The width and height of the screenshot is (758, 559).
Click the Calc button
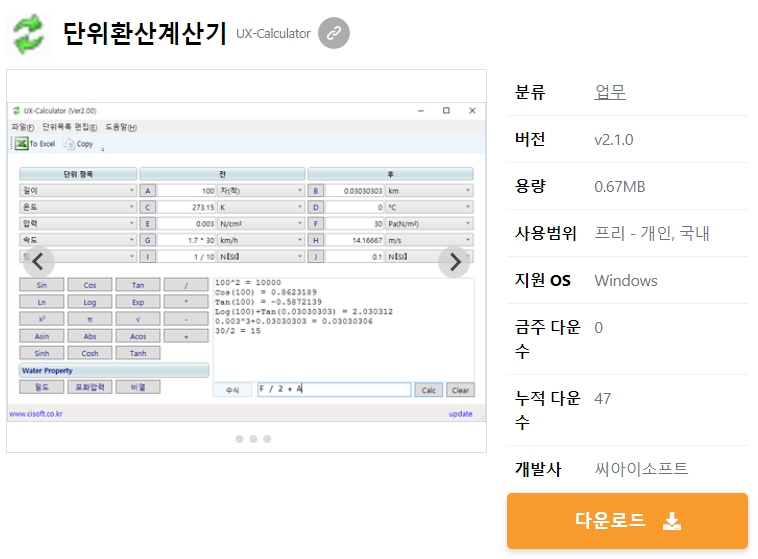coord(428,390)
